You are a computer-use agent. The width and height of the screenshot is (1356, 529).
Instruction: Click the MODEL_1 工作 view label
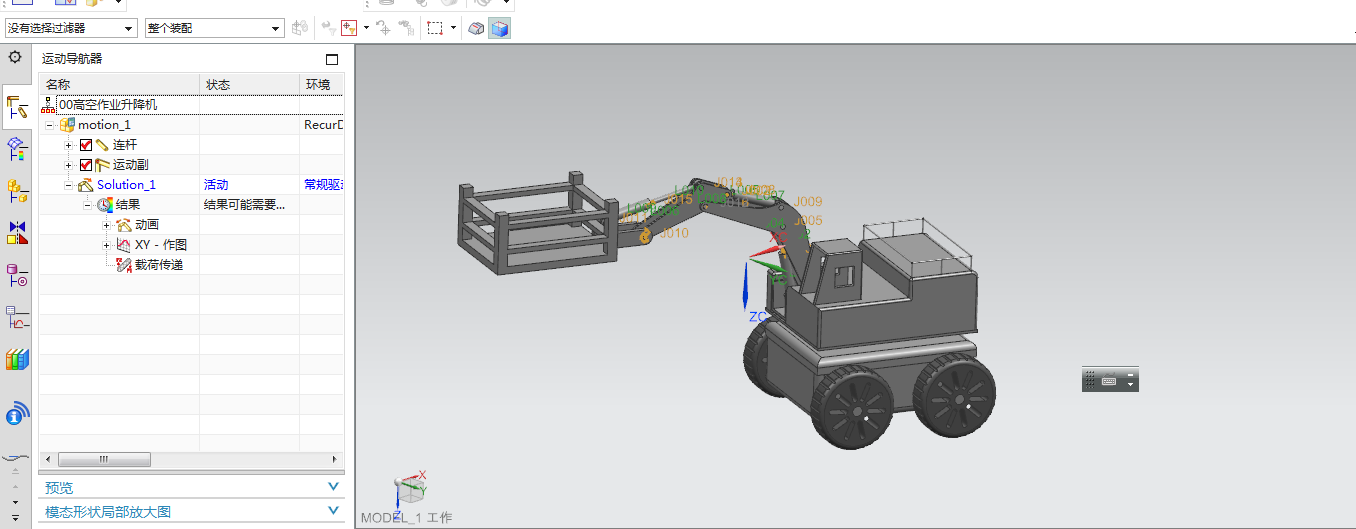[x=406, y=518]
